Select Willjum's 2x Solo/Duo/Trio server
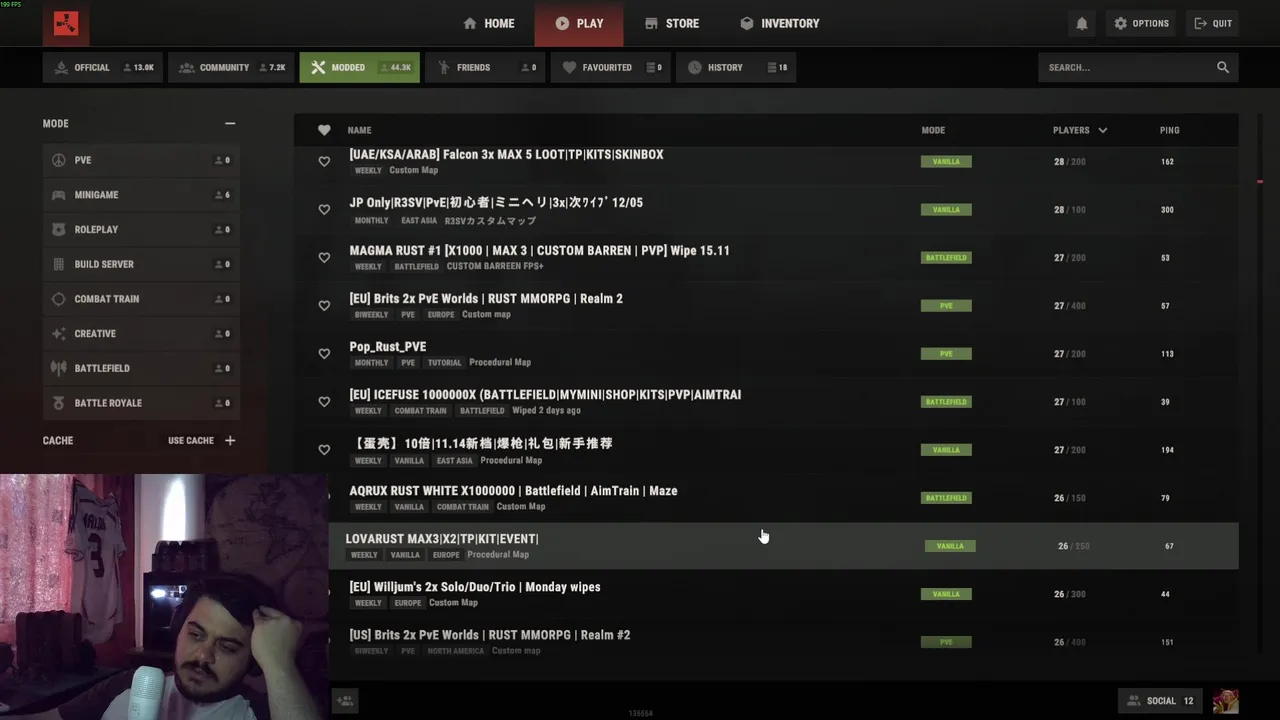 click(783, 594)
